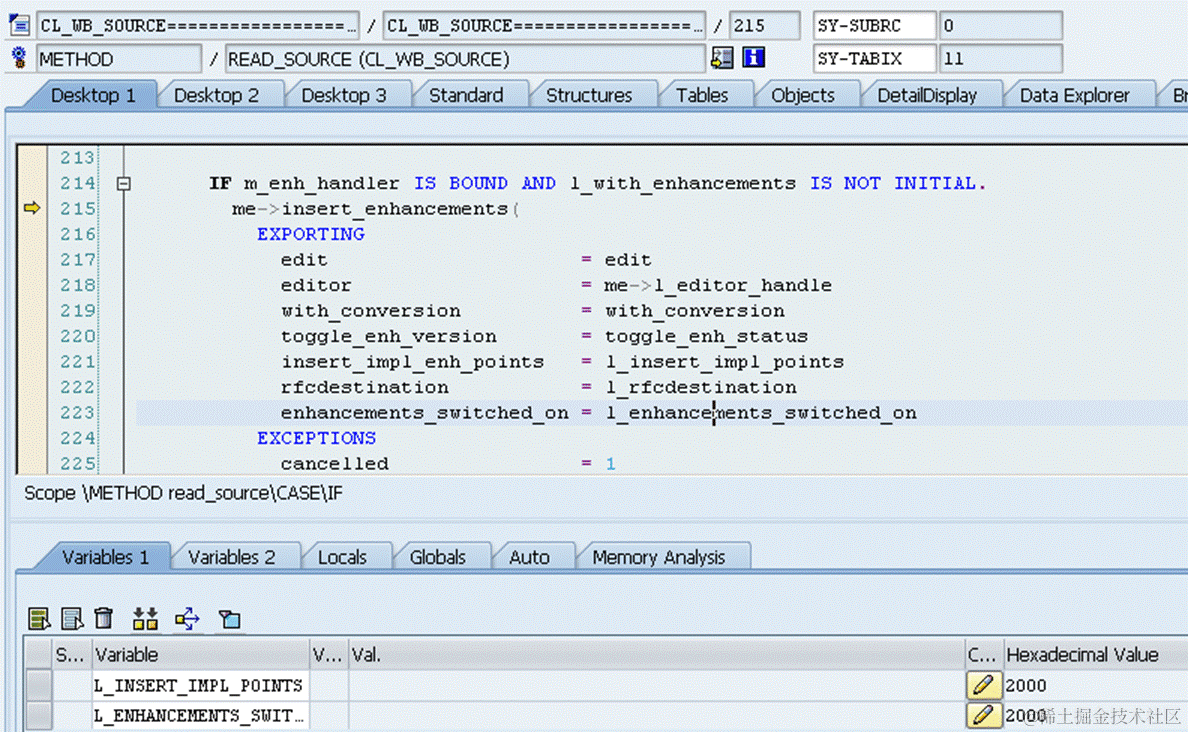
Task: Click the blue-grey table icon in variables toolbar
Action: pos(72,618)
